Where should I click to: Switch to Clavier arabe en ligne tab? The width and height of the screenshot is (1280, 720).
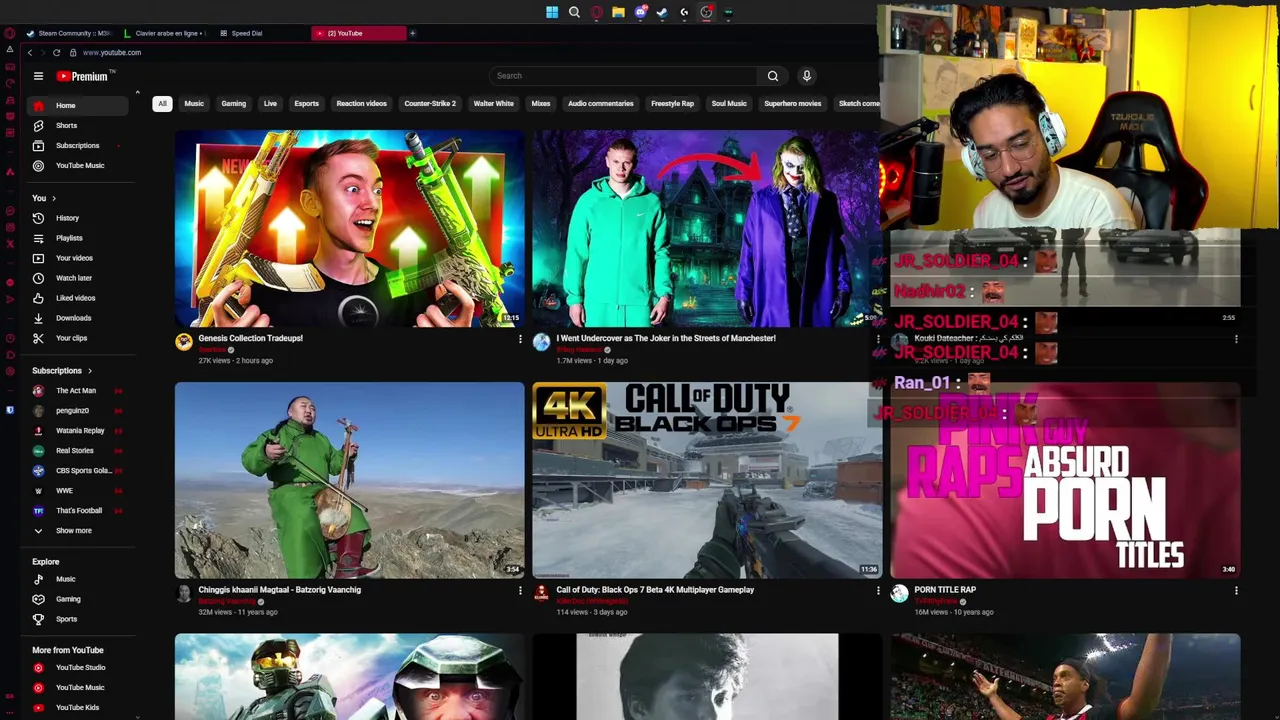coord(164,33)
